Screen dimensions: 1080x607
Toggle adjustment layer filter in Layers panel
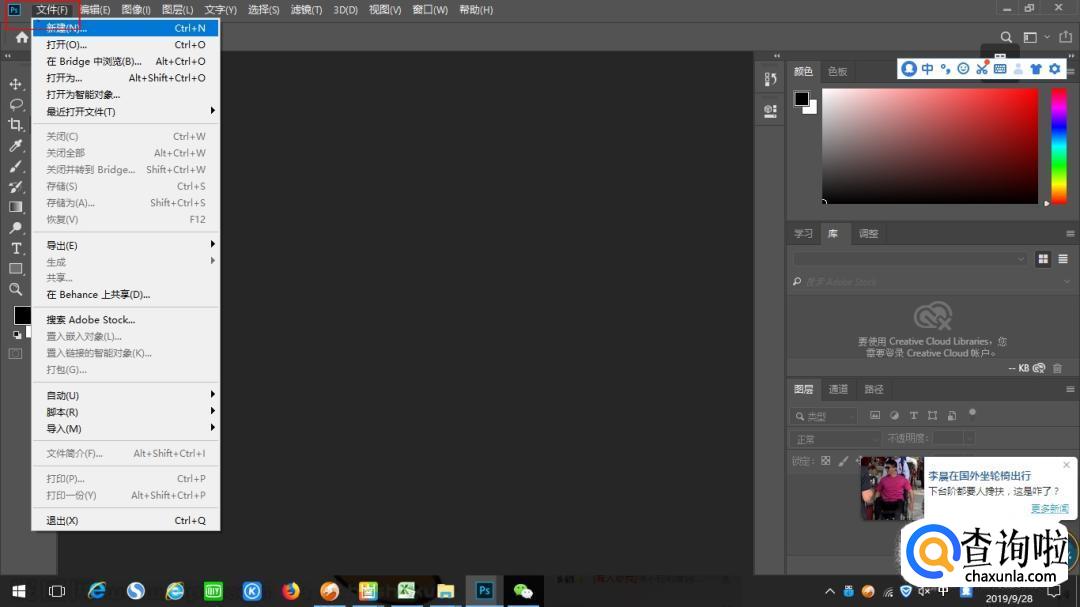tap(894, 415)
